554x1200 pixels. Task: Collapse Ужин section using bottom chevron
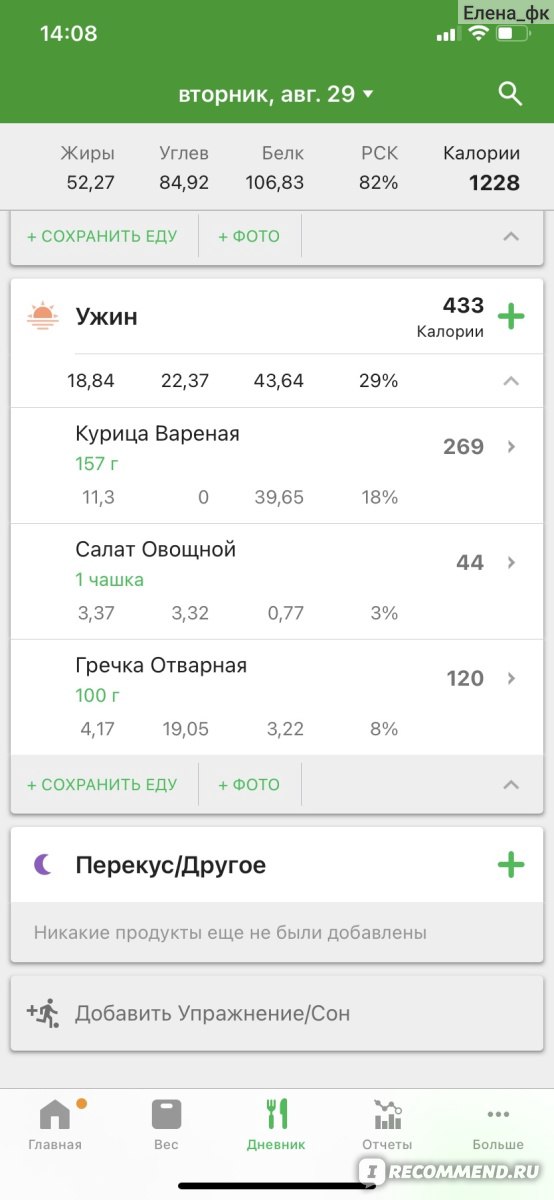click(x=511, y=785)
